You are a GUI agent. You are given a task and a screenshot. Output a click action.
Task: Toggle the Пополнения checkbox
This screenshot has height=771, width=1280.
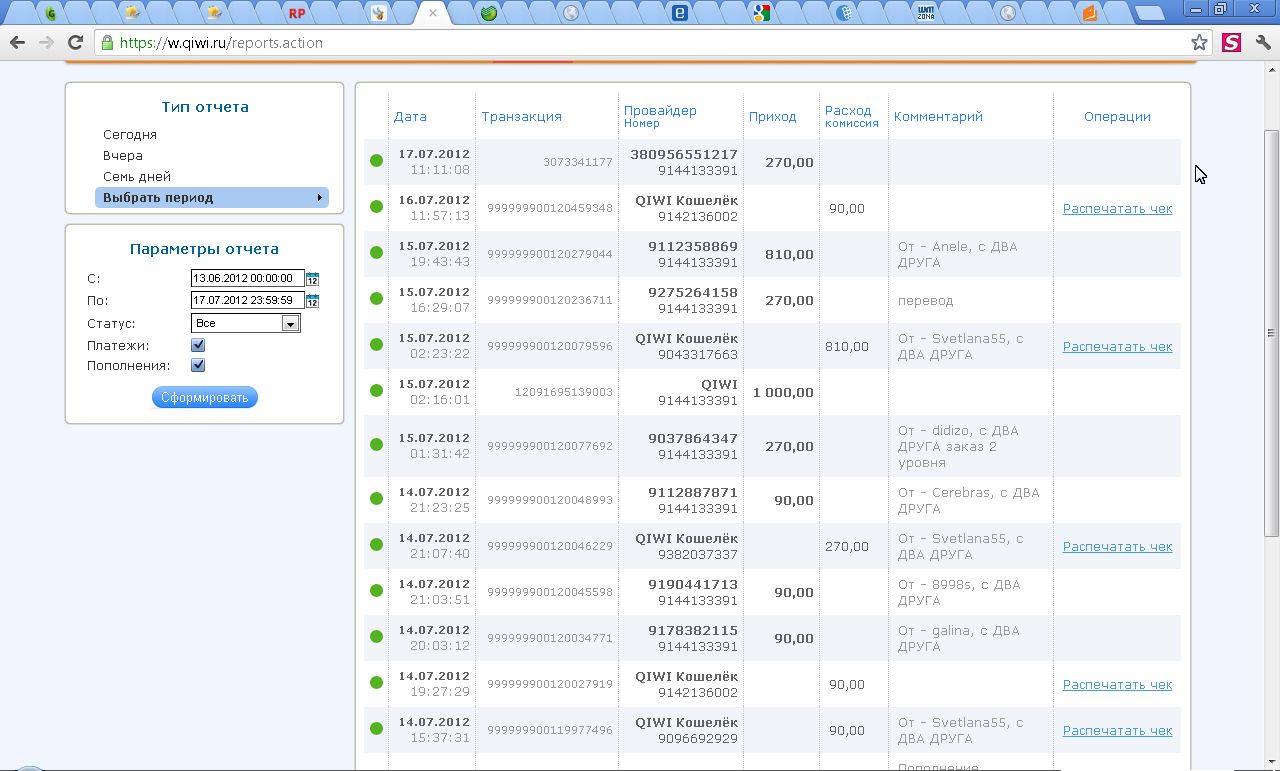point(198,366)
